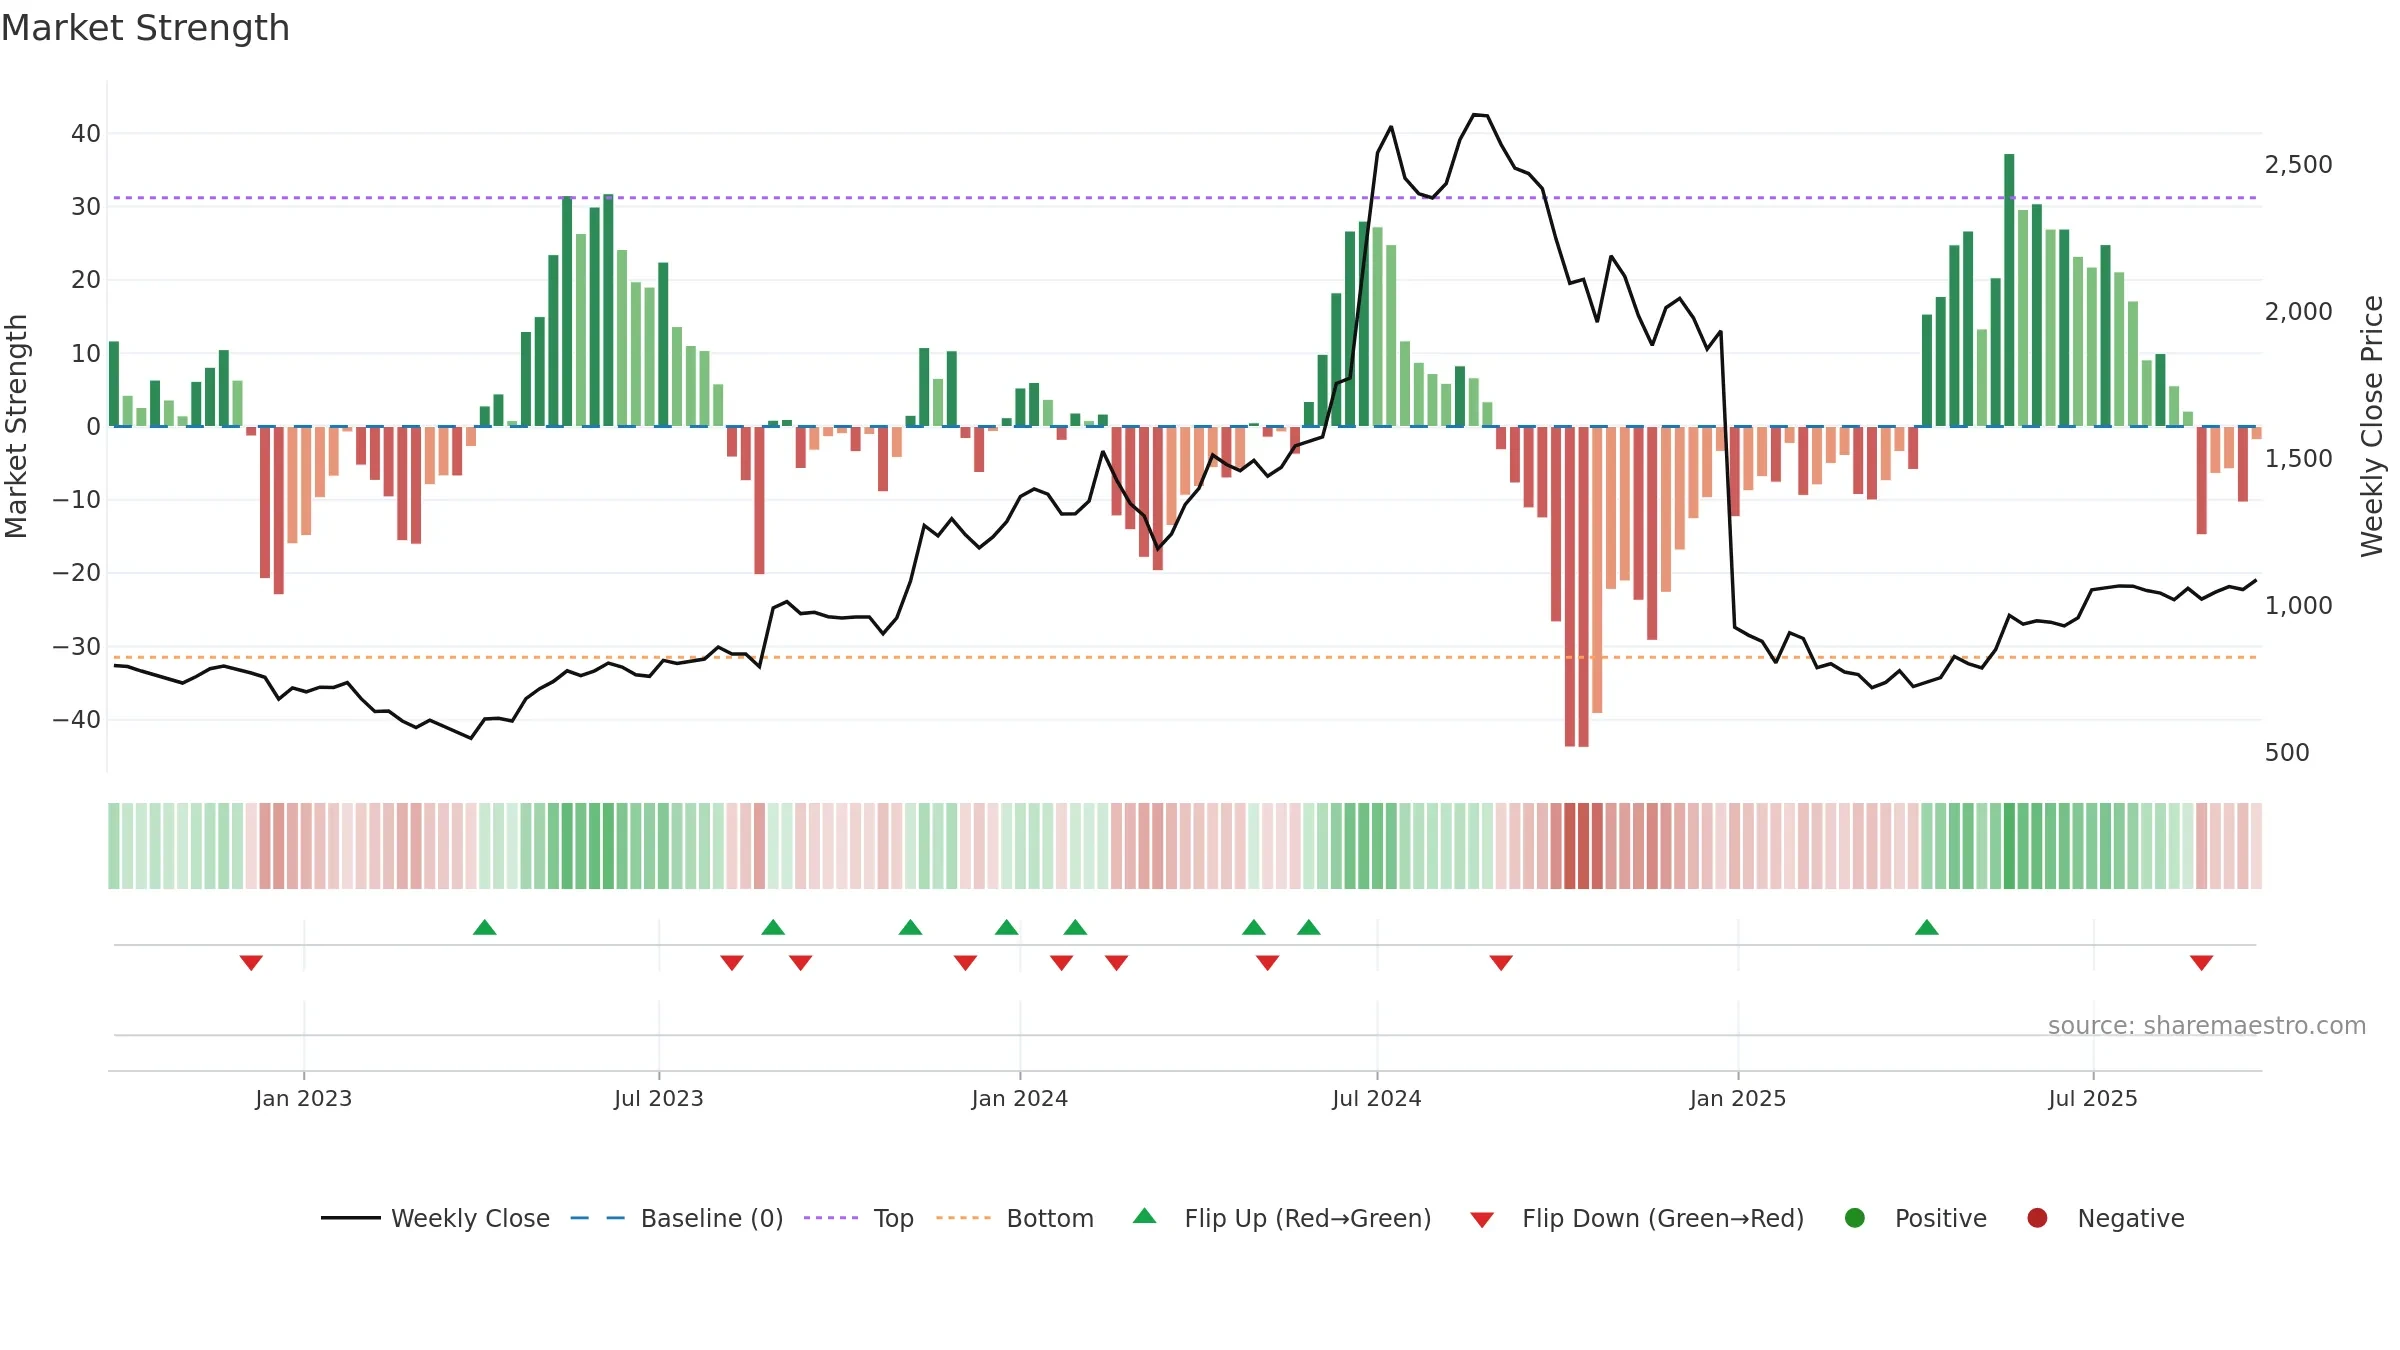Select the Flip Down marker in September 2024
Image resolution: width=2400 pixels, height=1350 pixels.
(x=1501, y=962)
